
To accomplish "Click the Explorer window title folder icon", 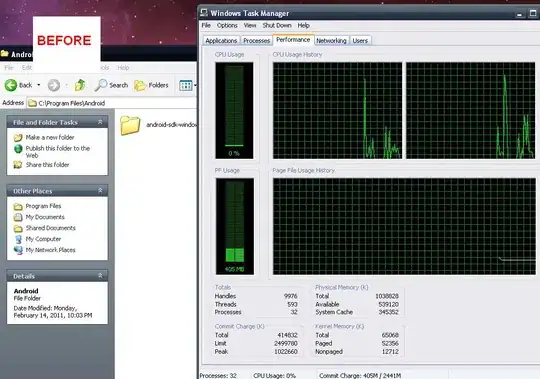I will coord(4,54).
